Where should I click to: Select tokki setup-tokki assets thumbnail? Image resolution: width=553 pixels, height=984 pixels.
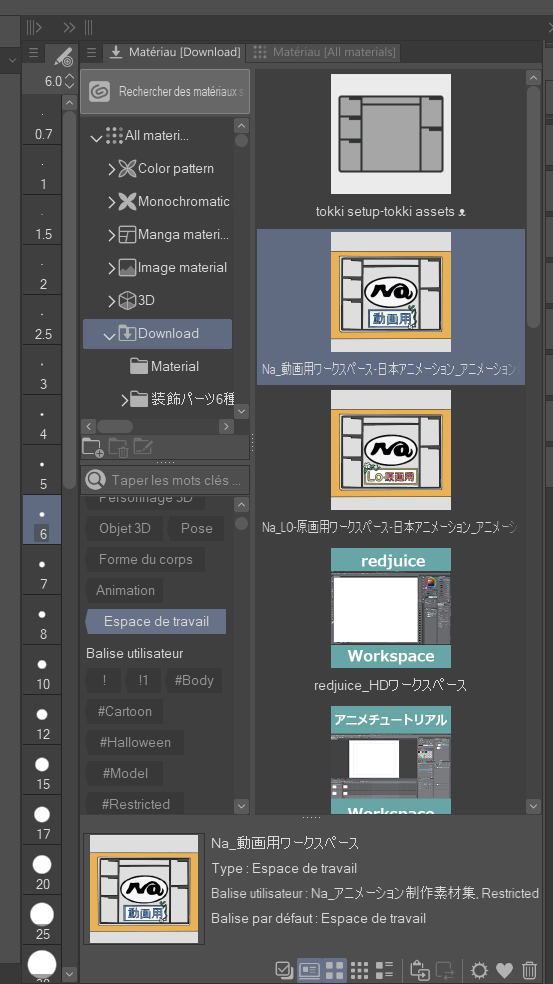coord(390,134)
